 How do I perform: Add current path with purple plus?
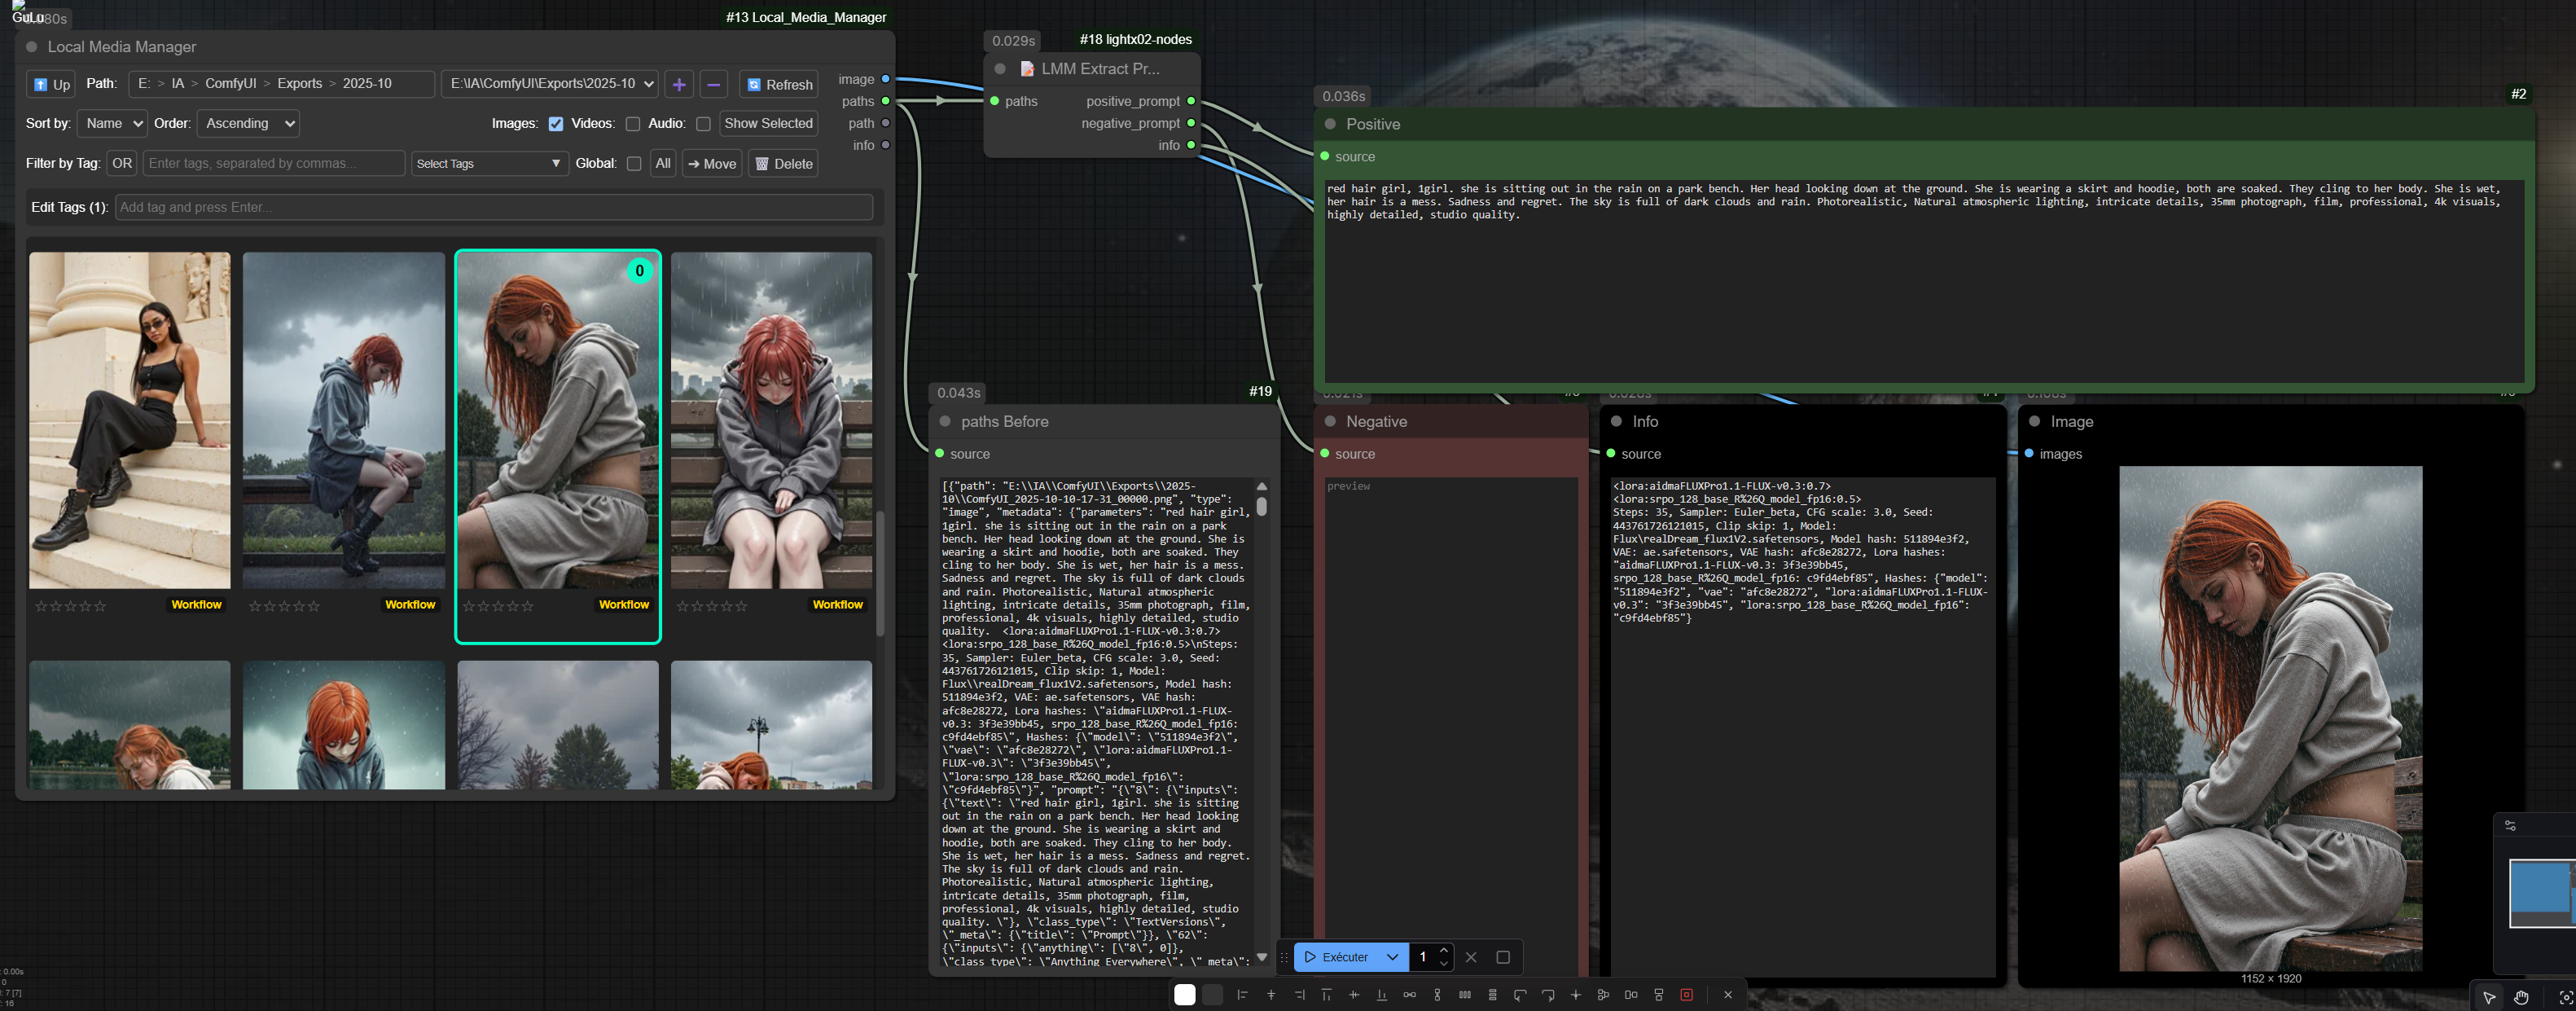pos(679,85)
